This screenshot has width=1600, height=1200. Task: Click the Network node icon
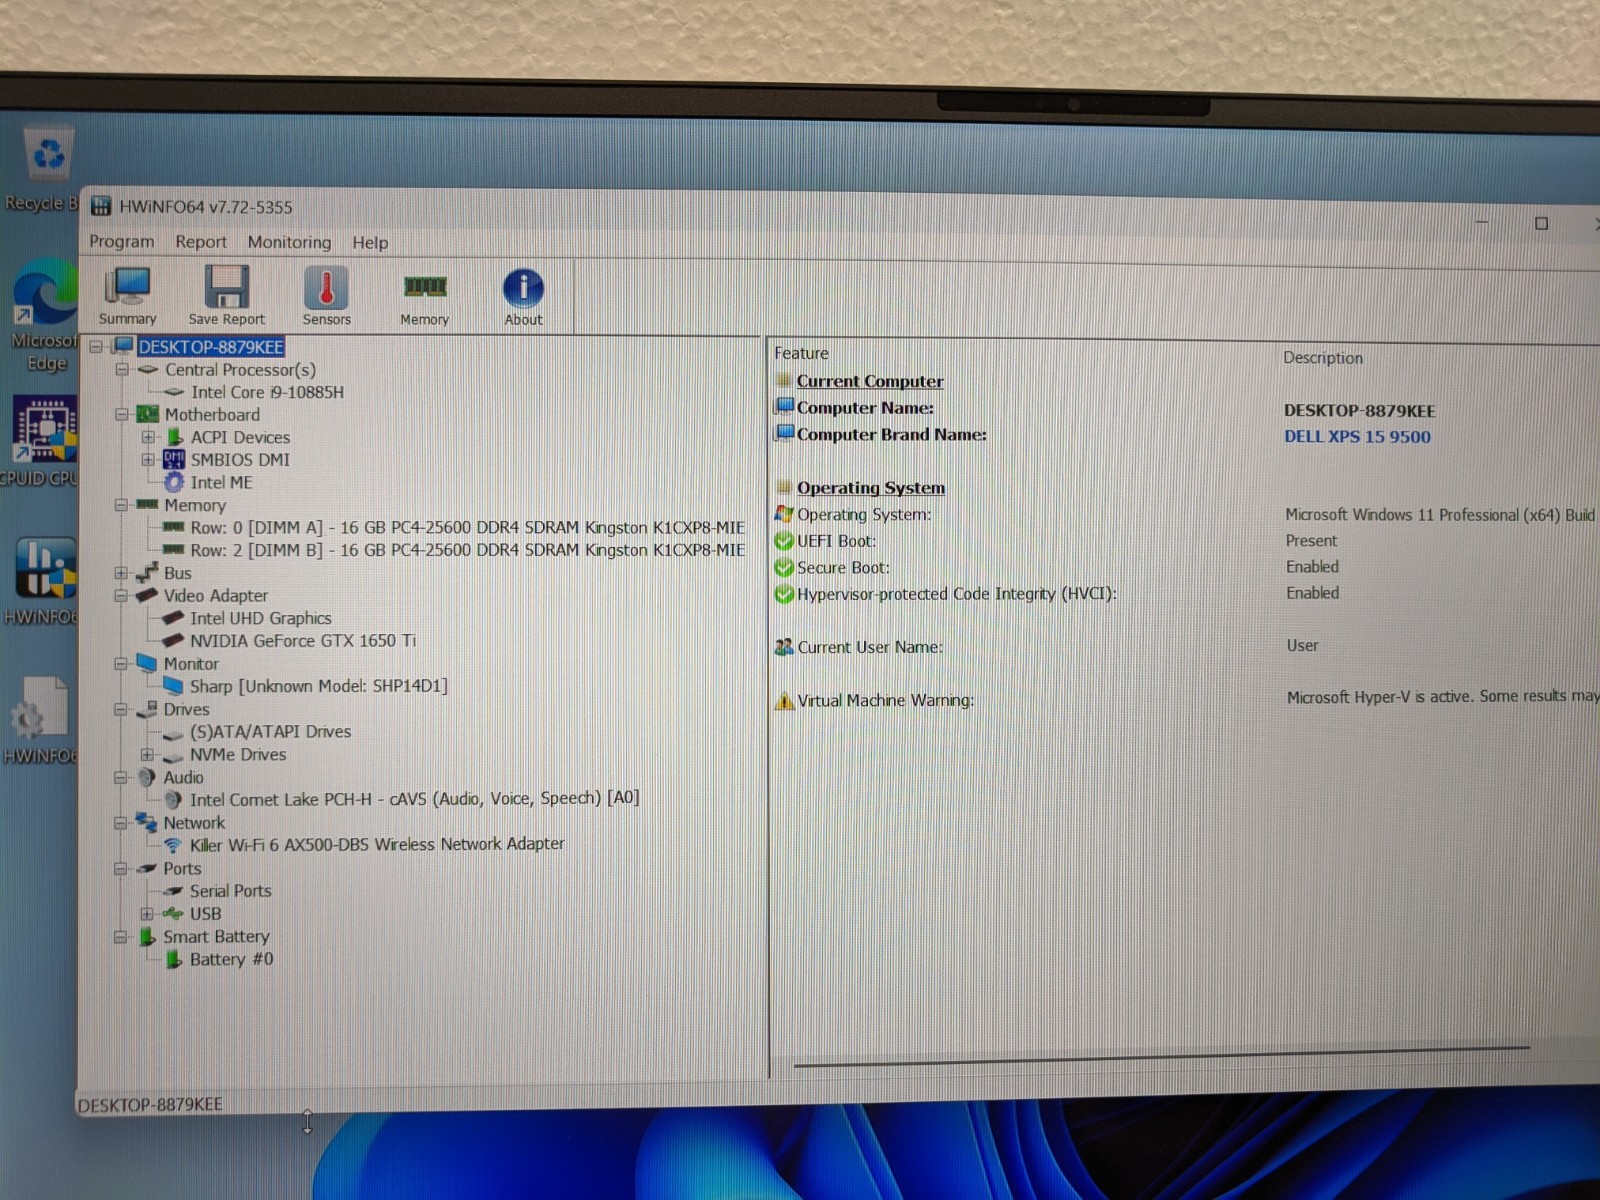click(x=146, y=822)
